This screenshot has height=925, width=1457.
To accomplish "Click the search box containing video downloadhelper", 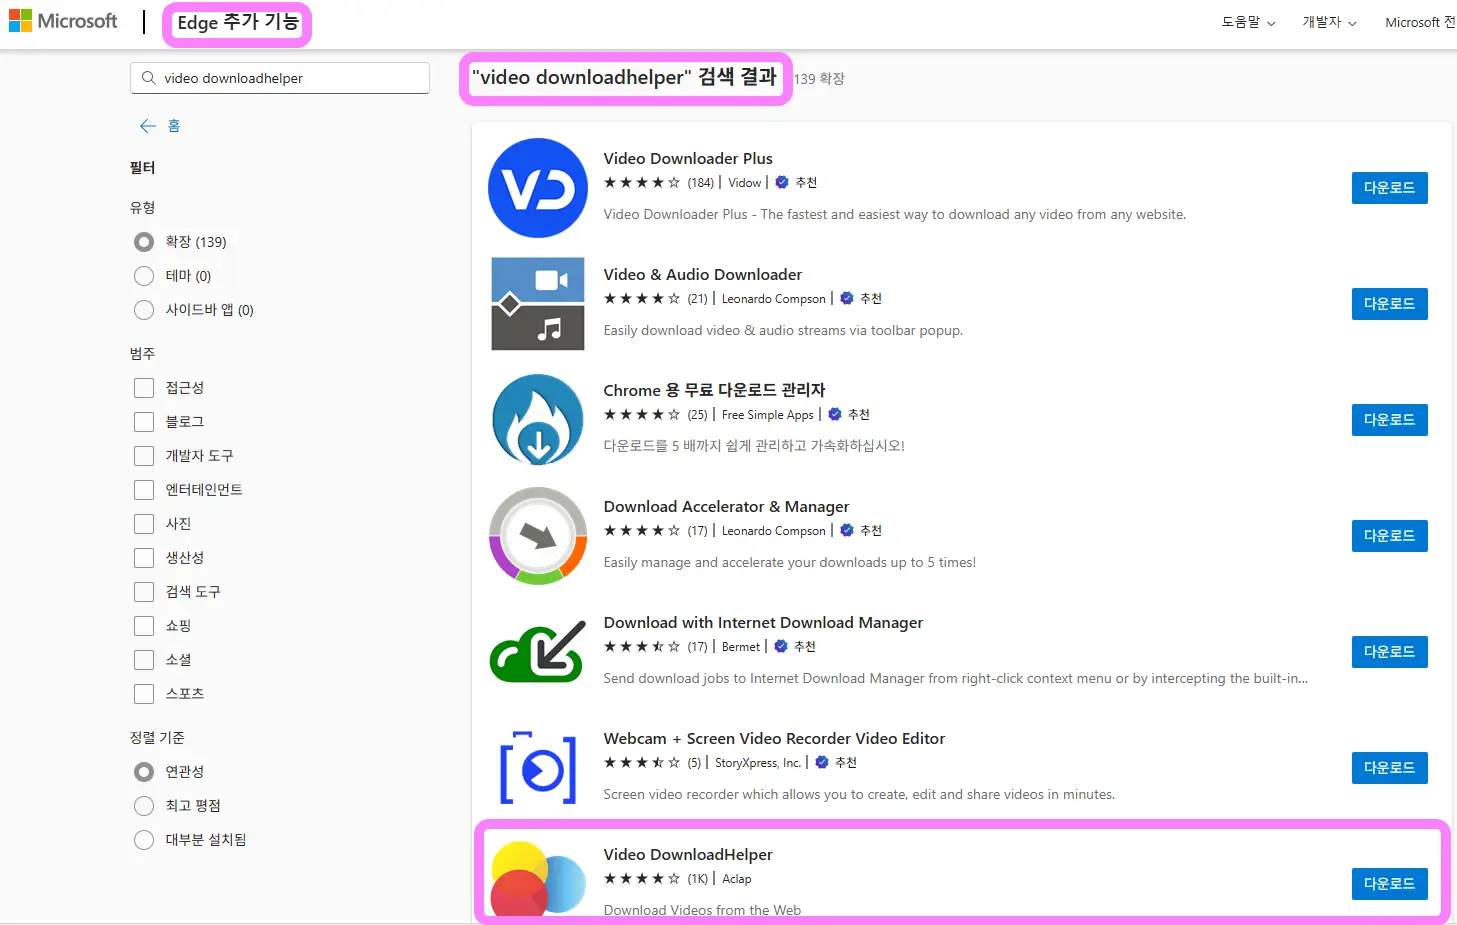I will point(280,78).
